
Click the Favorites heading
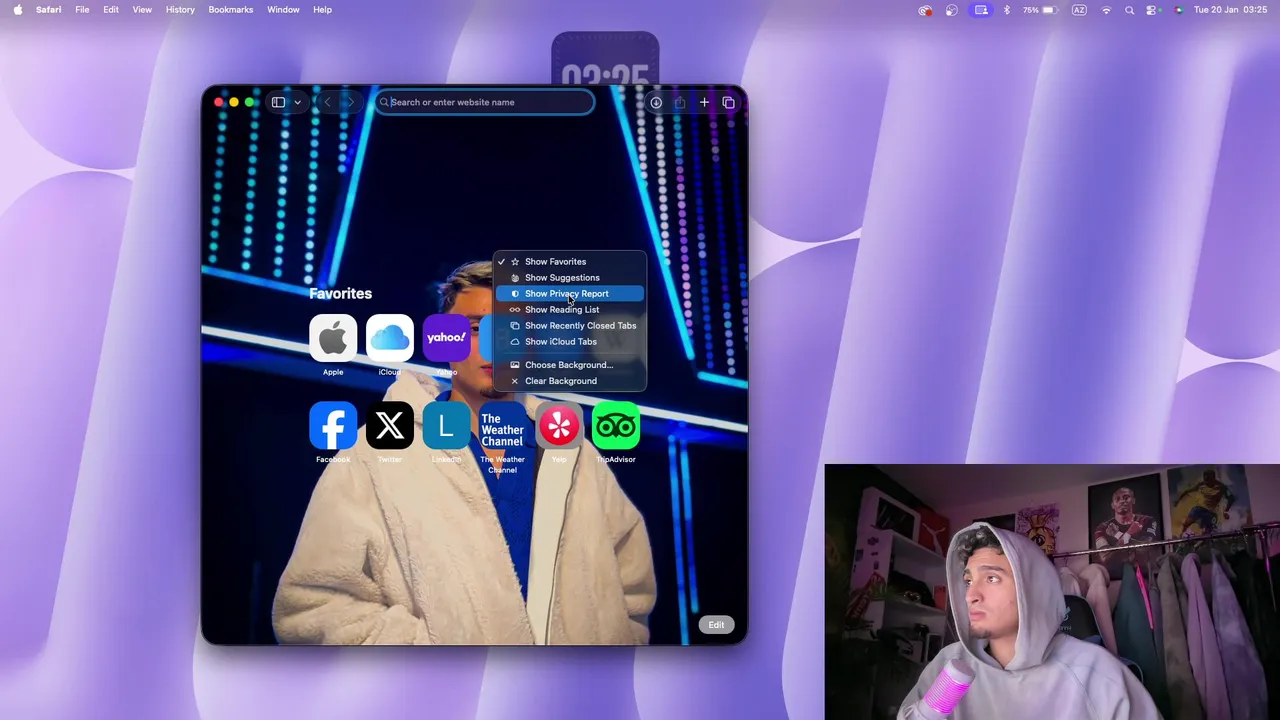(340, 293)
